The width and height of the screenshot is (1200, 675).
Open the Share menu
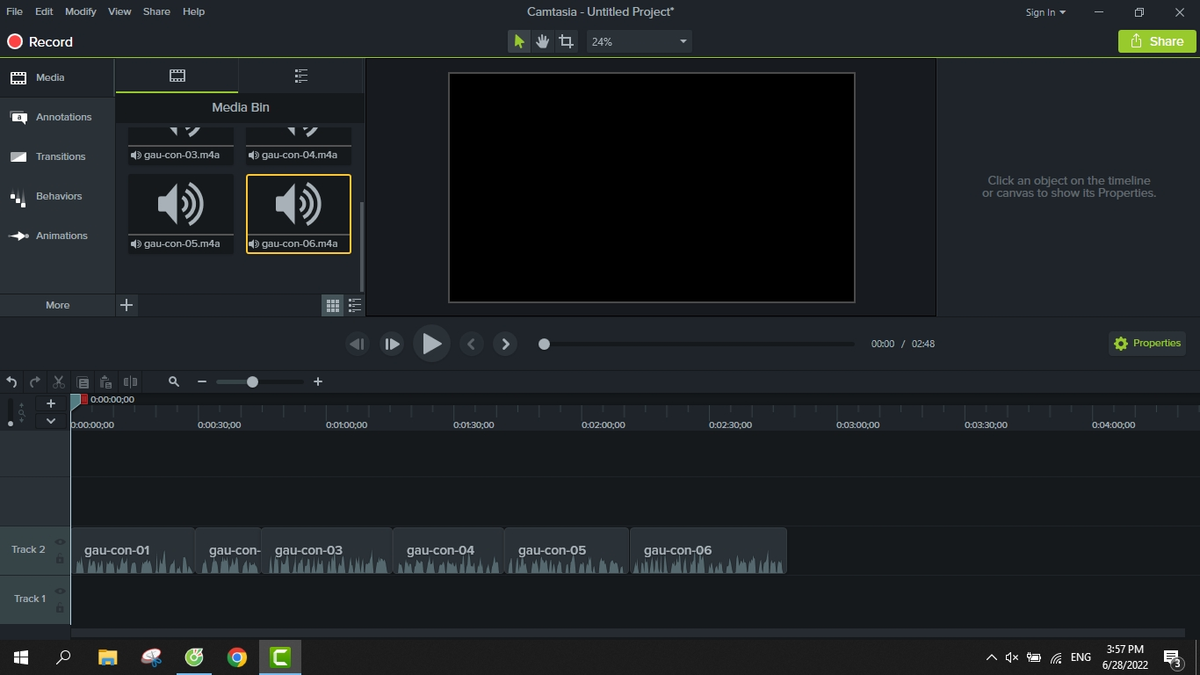point(156,12)
